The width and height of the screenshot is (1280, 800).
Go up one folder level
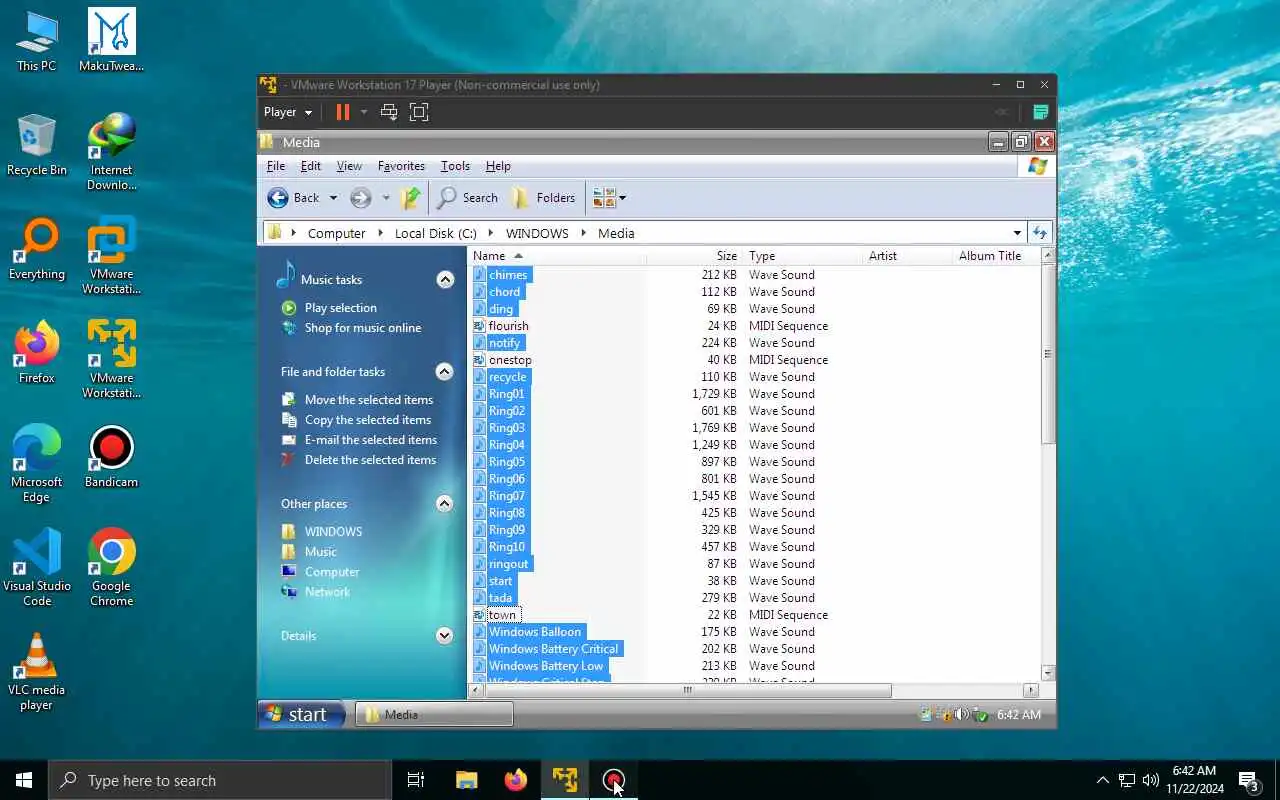coord(410,198)
